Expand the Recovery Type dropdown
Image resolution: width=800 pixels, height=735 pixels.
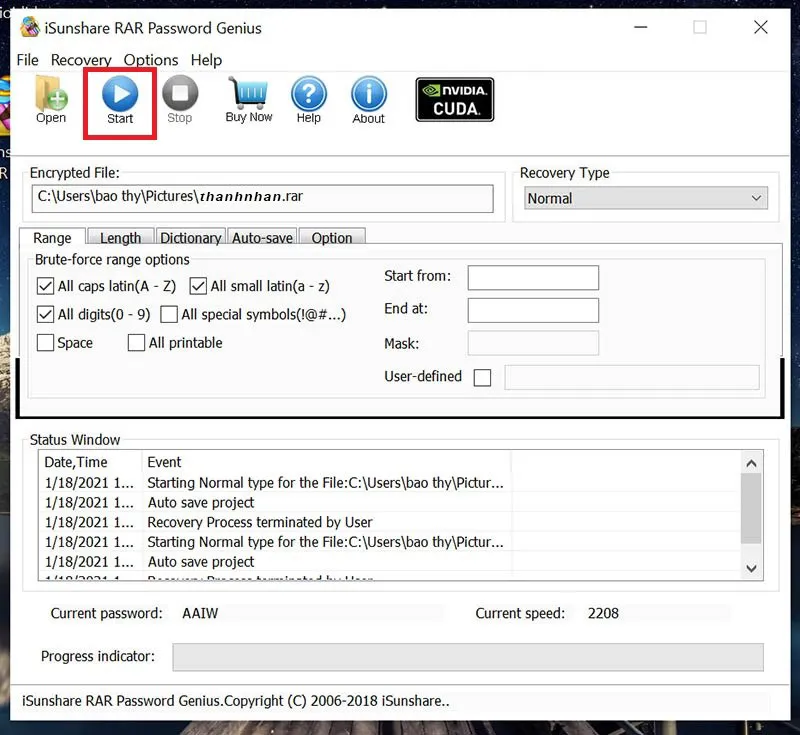pos(646,198)
